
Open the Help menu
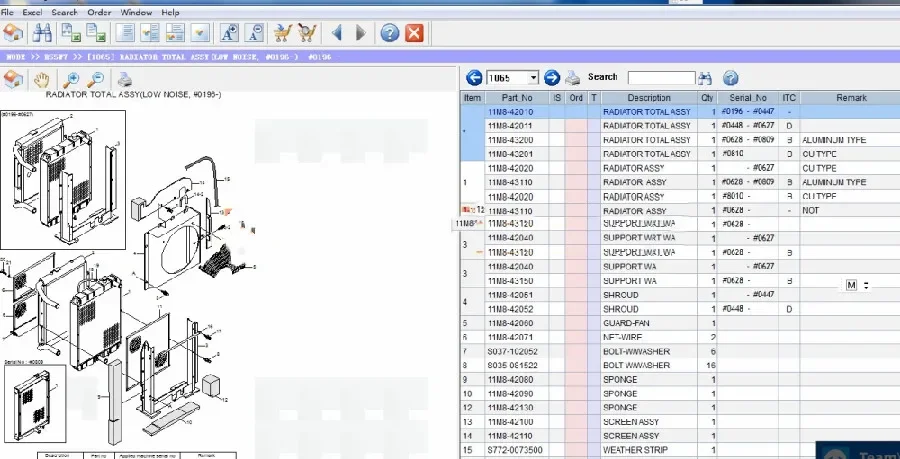coord(170,12)
